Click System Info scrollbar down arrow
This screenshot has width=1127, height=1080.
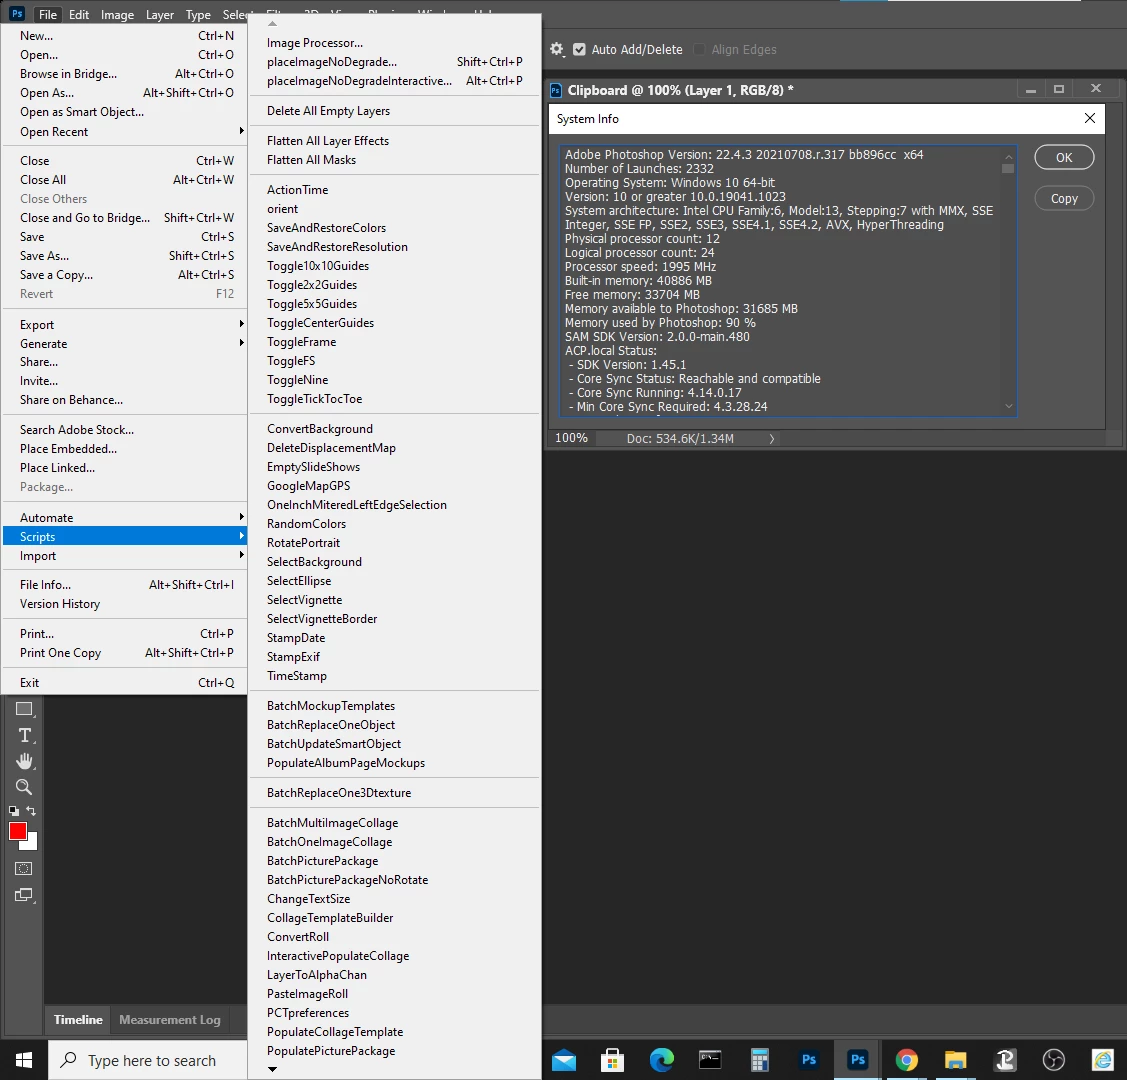tap(1008, 406)
